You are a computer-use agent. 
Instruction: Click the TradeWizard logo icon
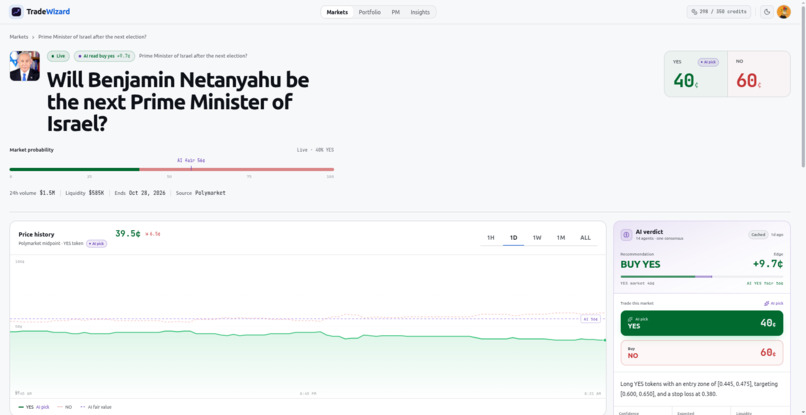click(x=16, y=11)
